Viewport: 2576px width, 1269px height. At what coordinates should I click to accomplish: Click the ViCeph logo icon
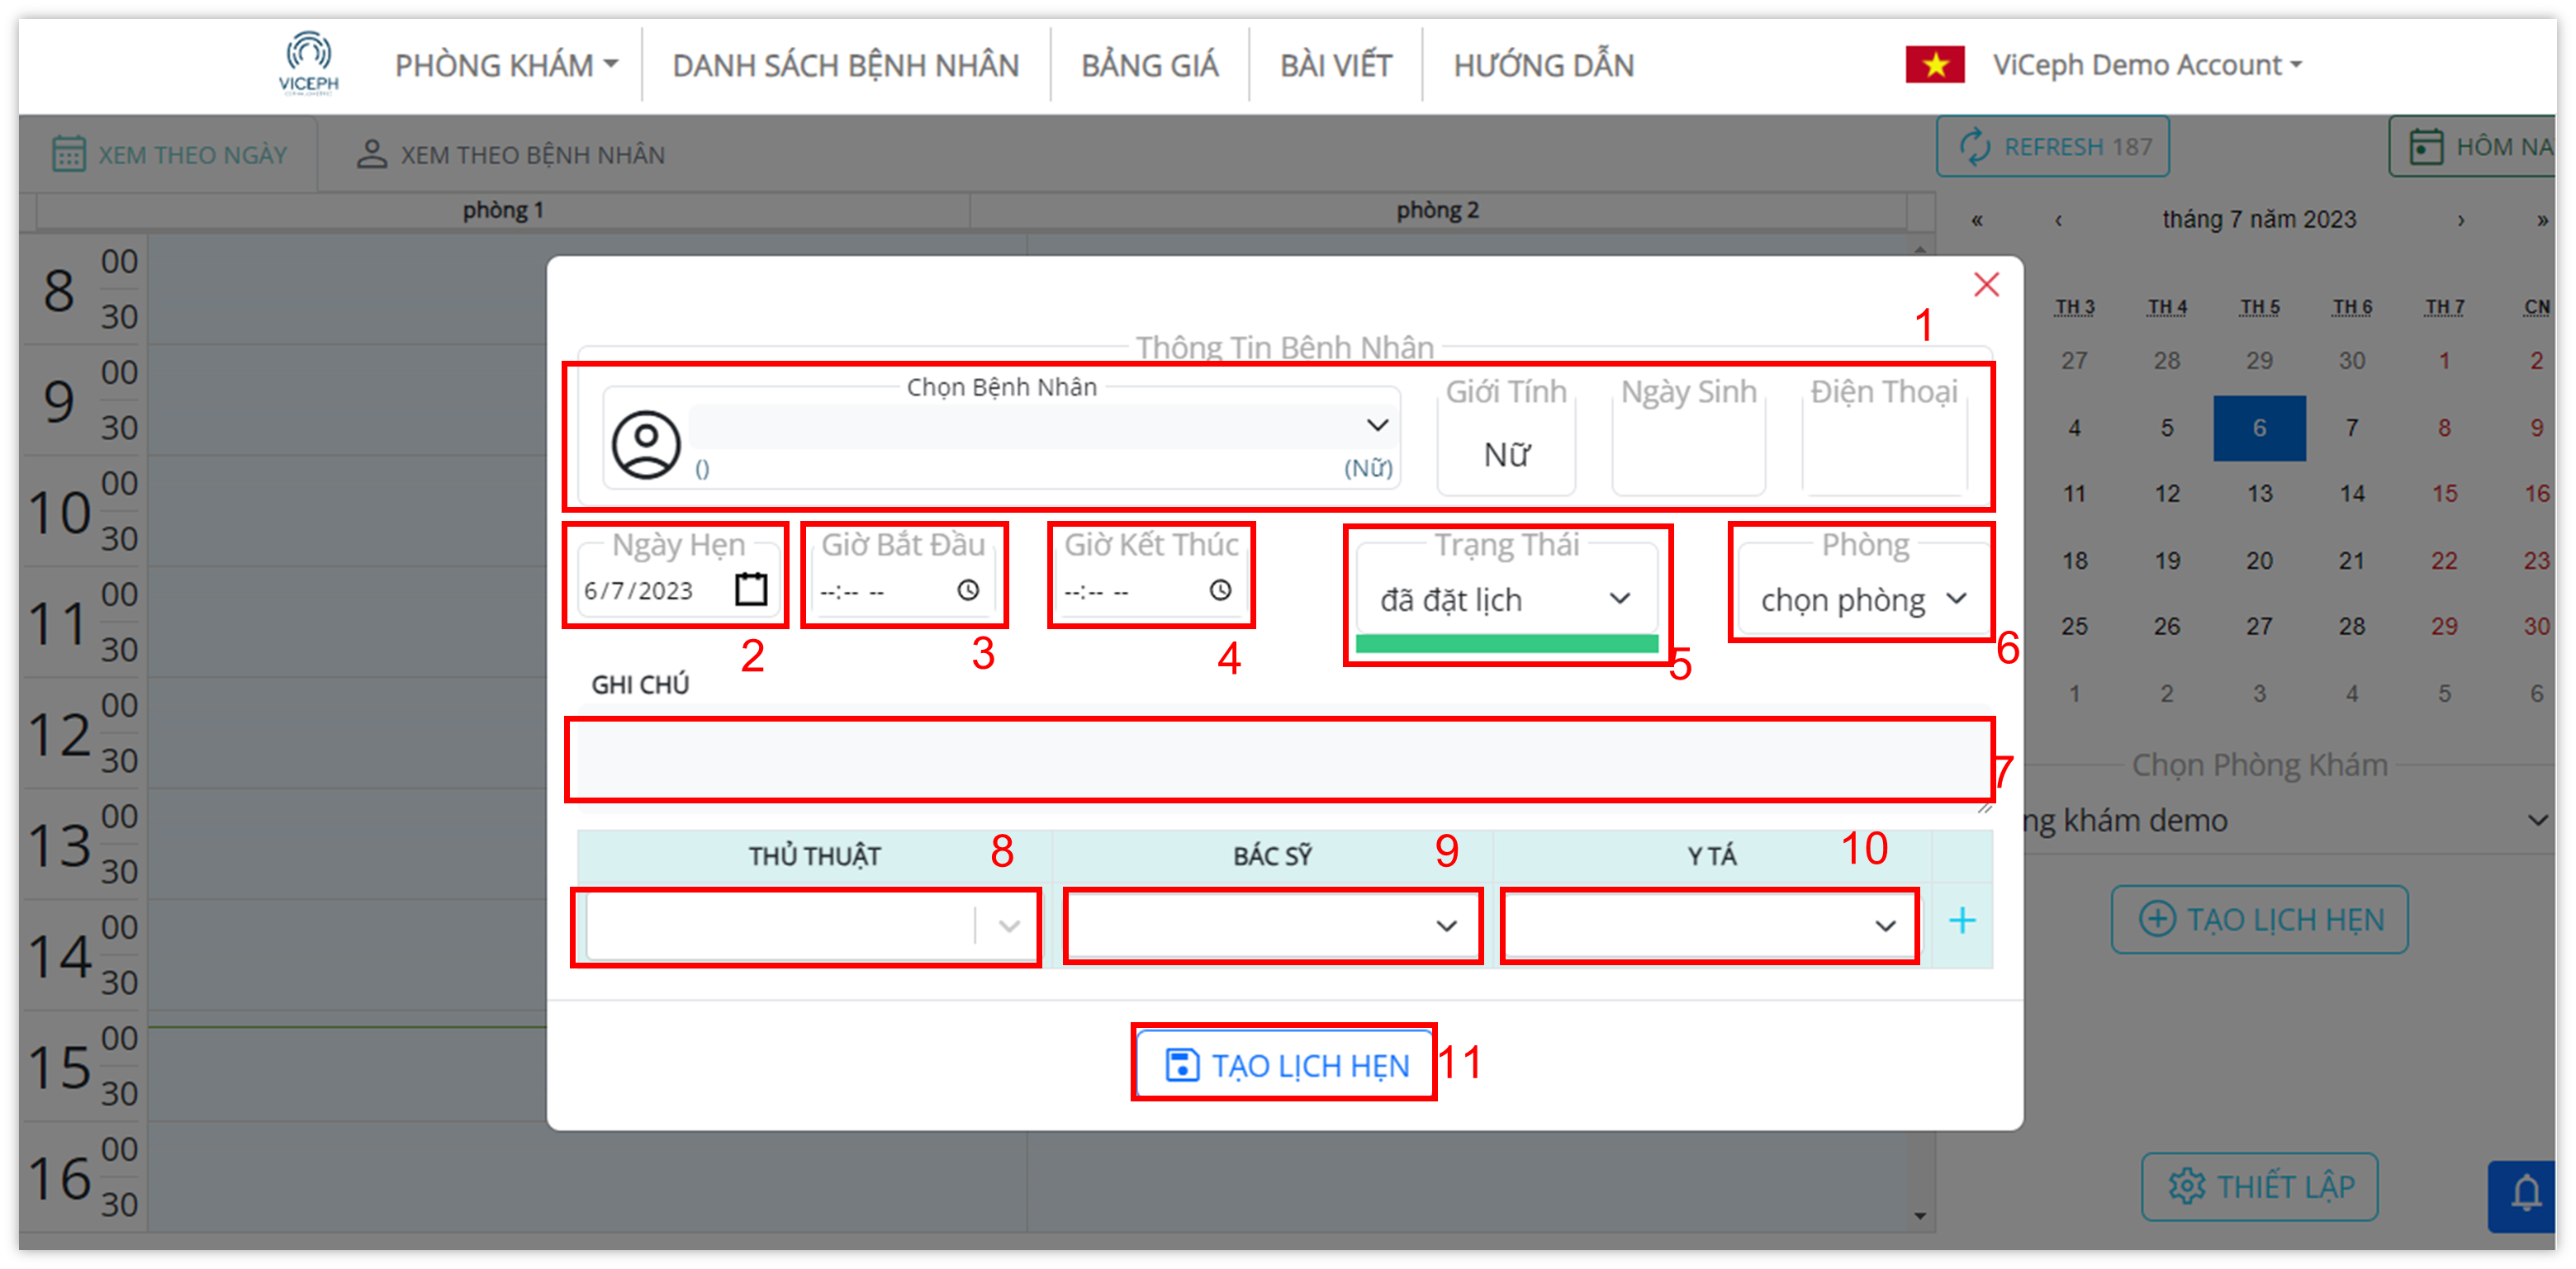[x=308, y=63]
